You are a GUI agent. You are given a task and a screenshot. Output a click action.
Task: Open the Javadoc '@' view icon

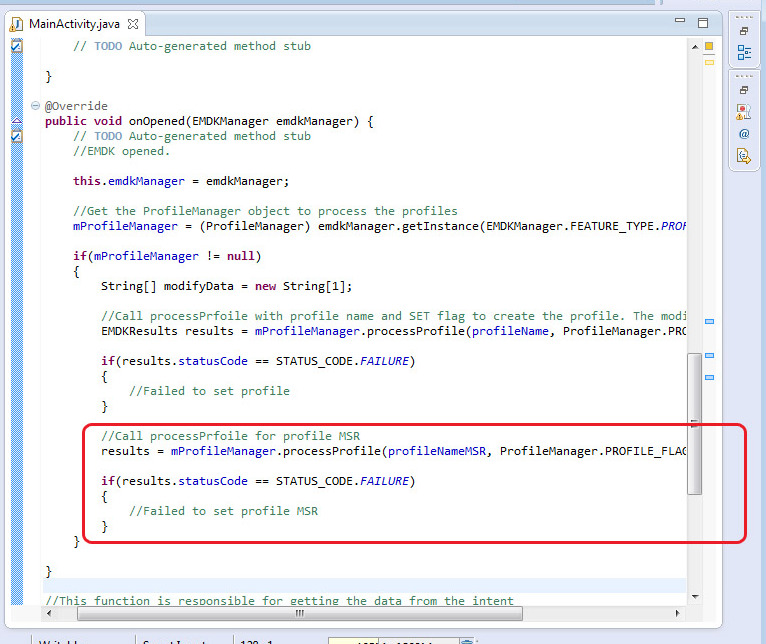click(x=744, y=133)
